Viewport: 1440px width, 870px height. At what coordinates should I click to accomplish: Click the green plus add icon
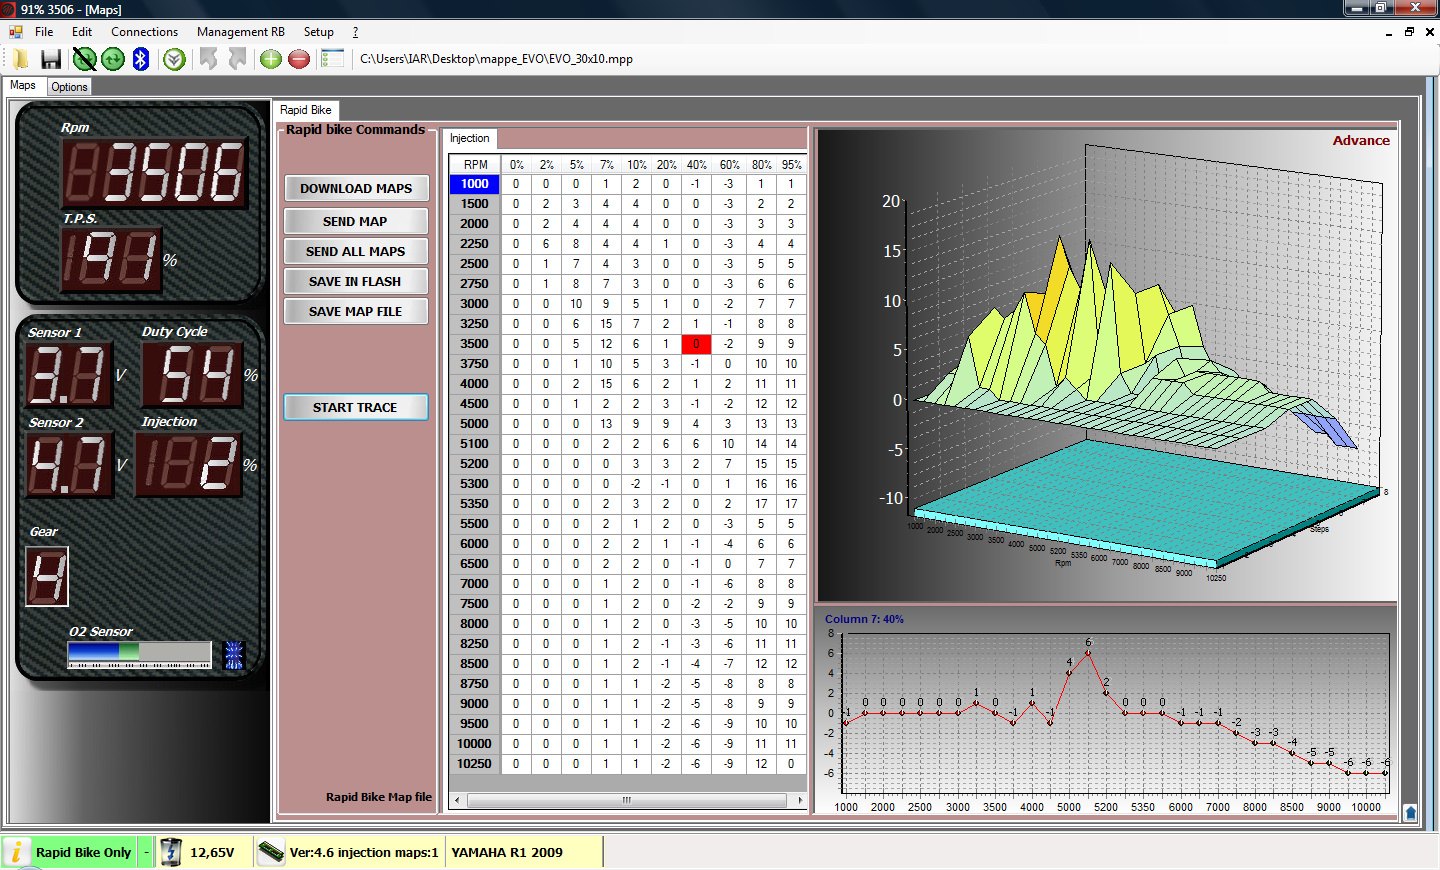270,59
